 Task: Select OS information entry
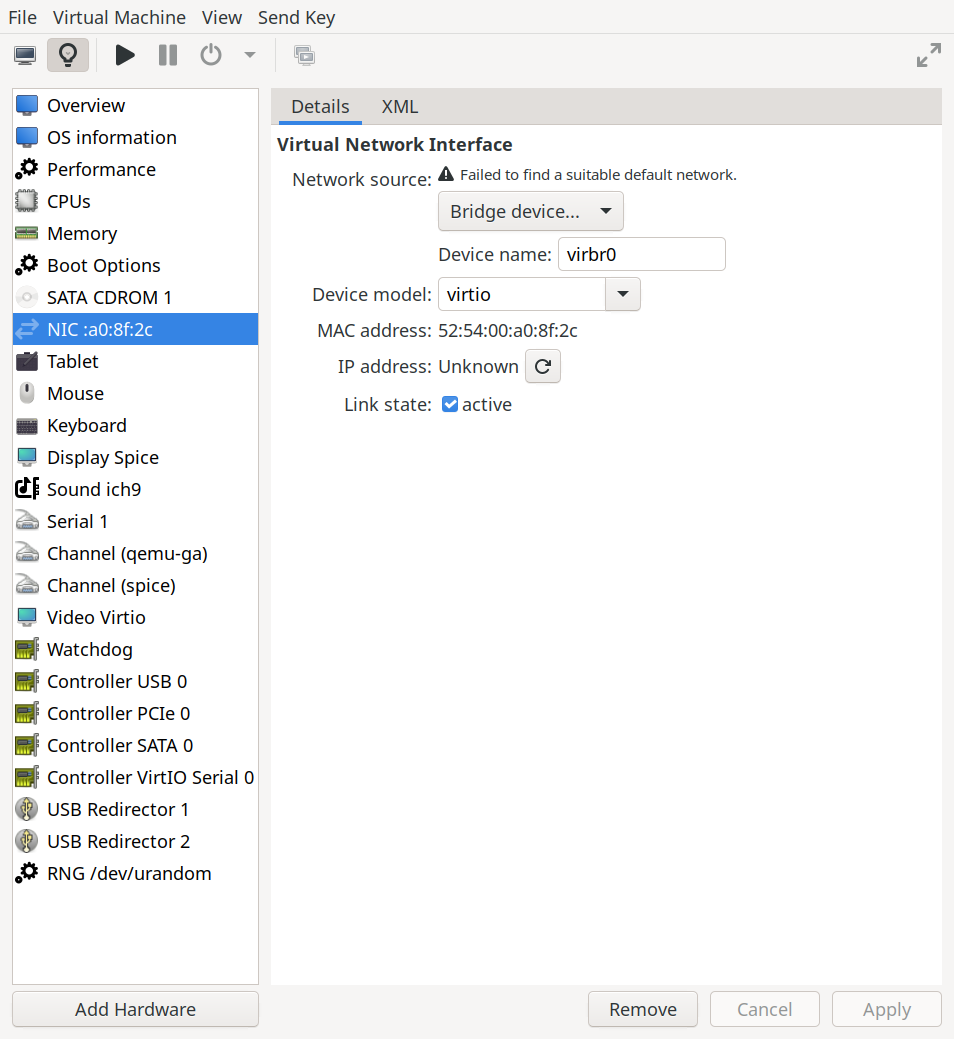click(x=135, y=137)
